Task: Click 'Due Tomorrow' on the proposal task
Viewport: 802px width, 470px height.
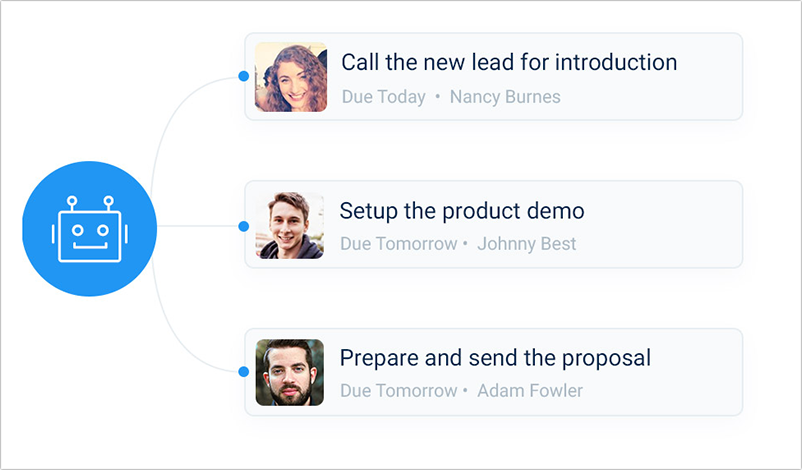Action: pos(398,391)
